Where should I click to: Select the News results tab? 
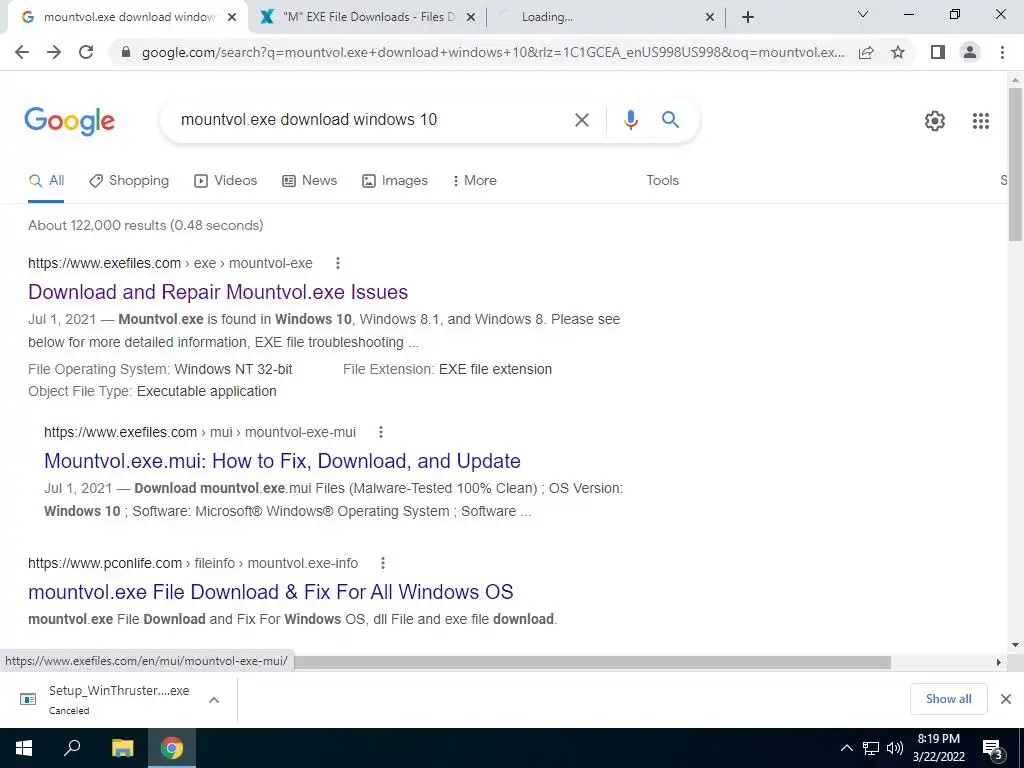click(310, 181)
